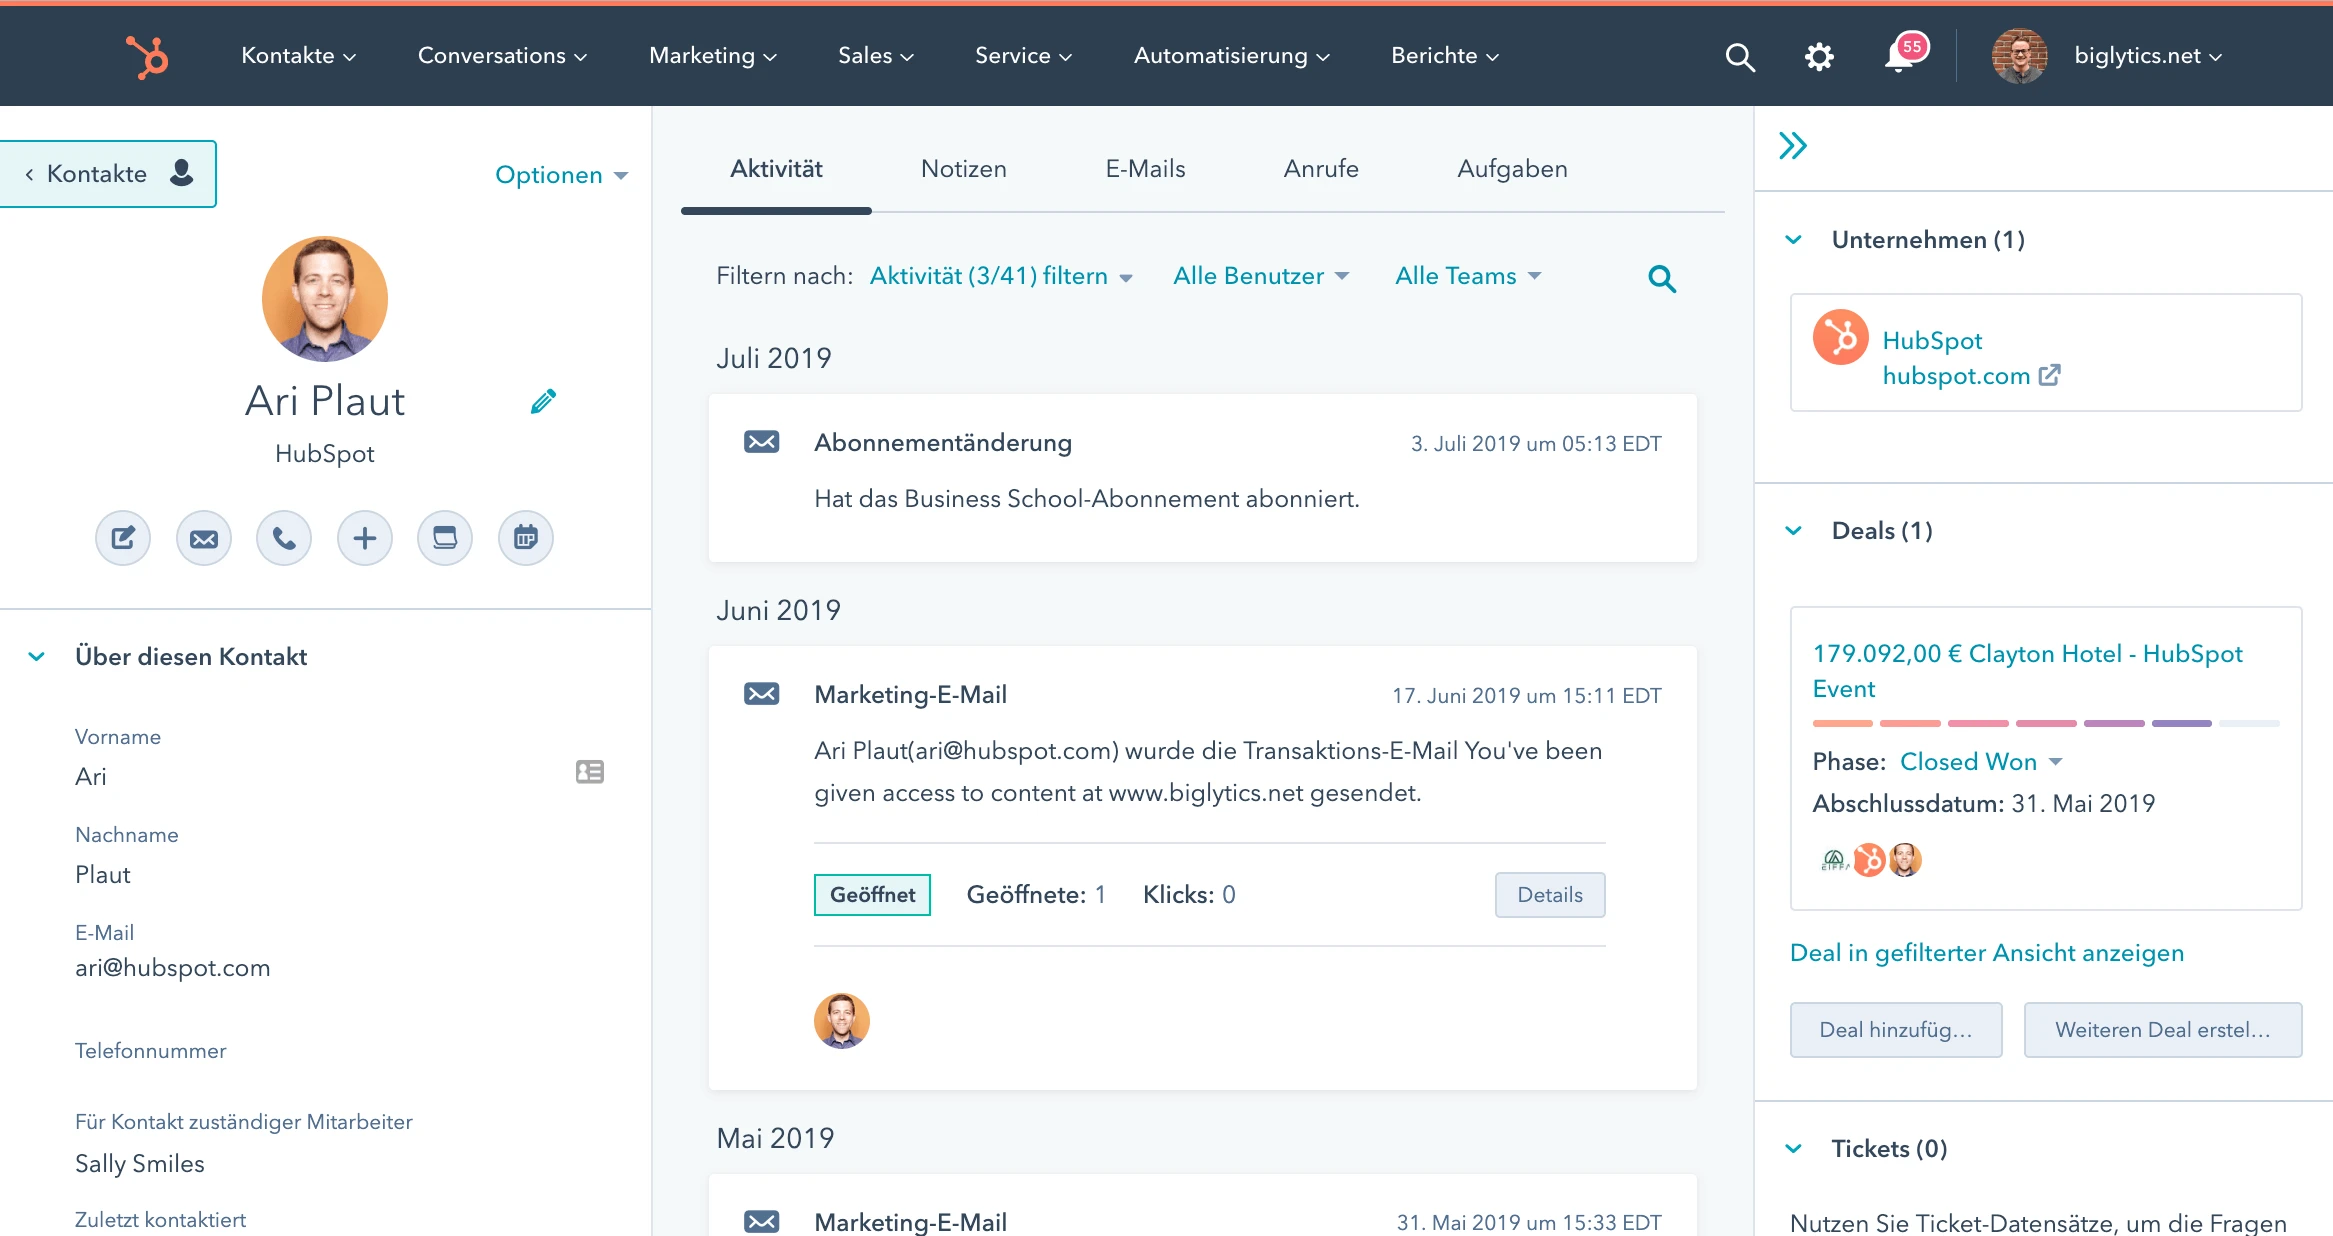This screenshot has height=1236, width=2333.
Task: Switch to Anrufe tab
Action: pyautogui.click(x=1321, y=169)
